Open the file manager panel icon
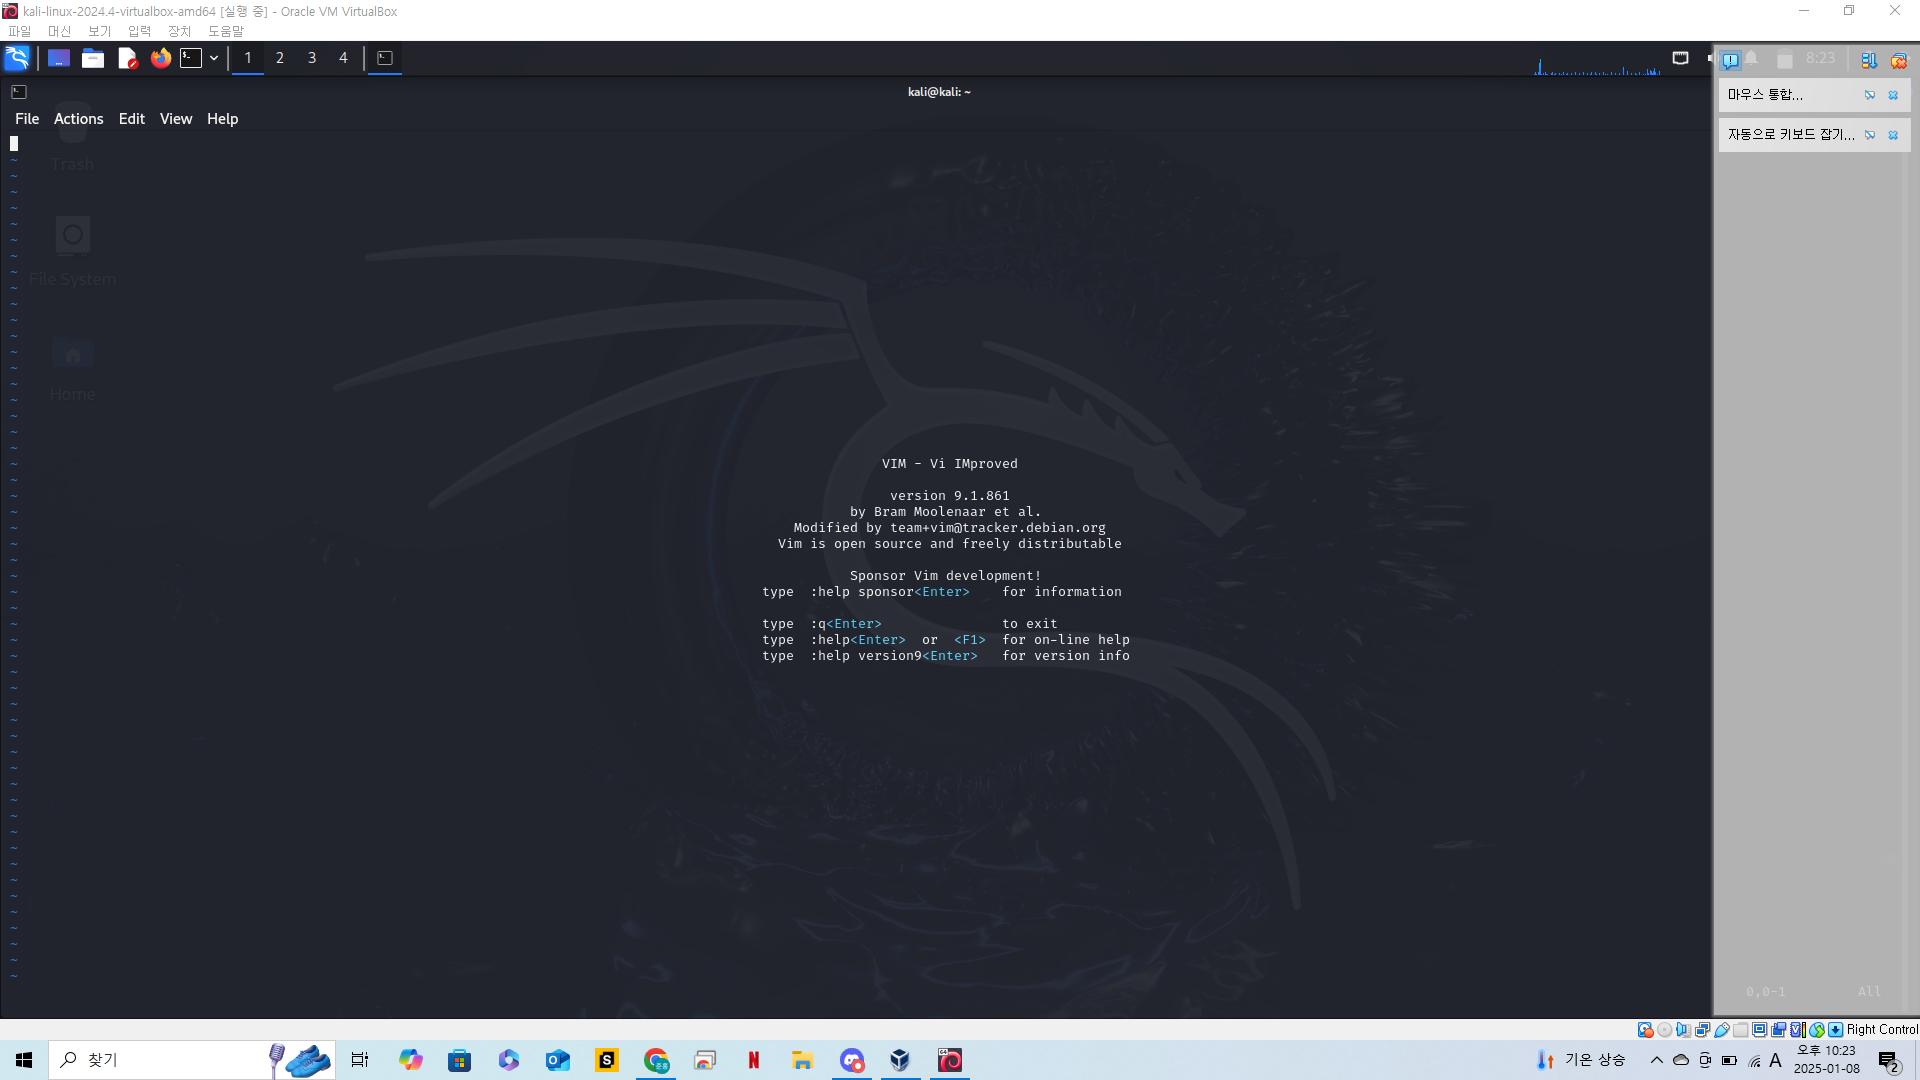 93,58
